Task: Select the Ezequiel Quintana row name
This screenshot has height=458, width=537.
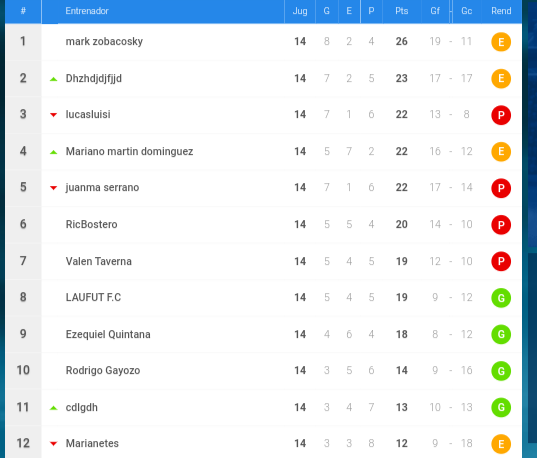Action: coord(108,334)
